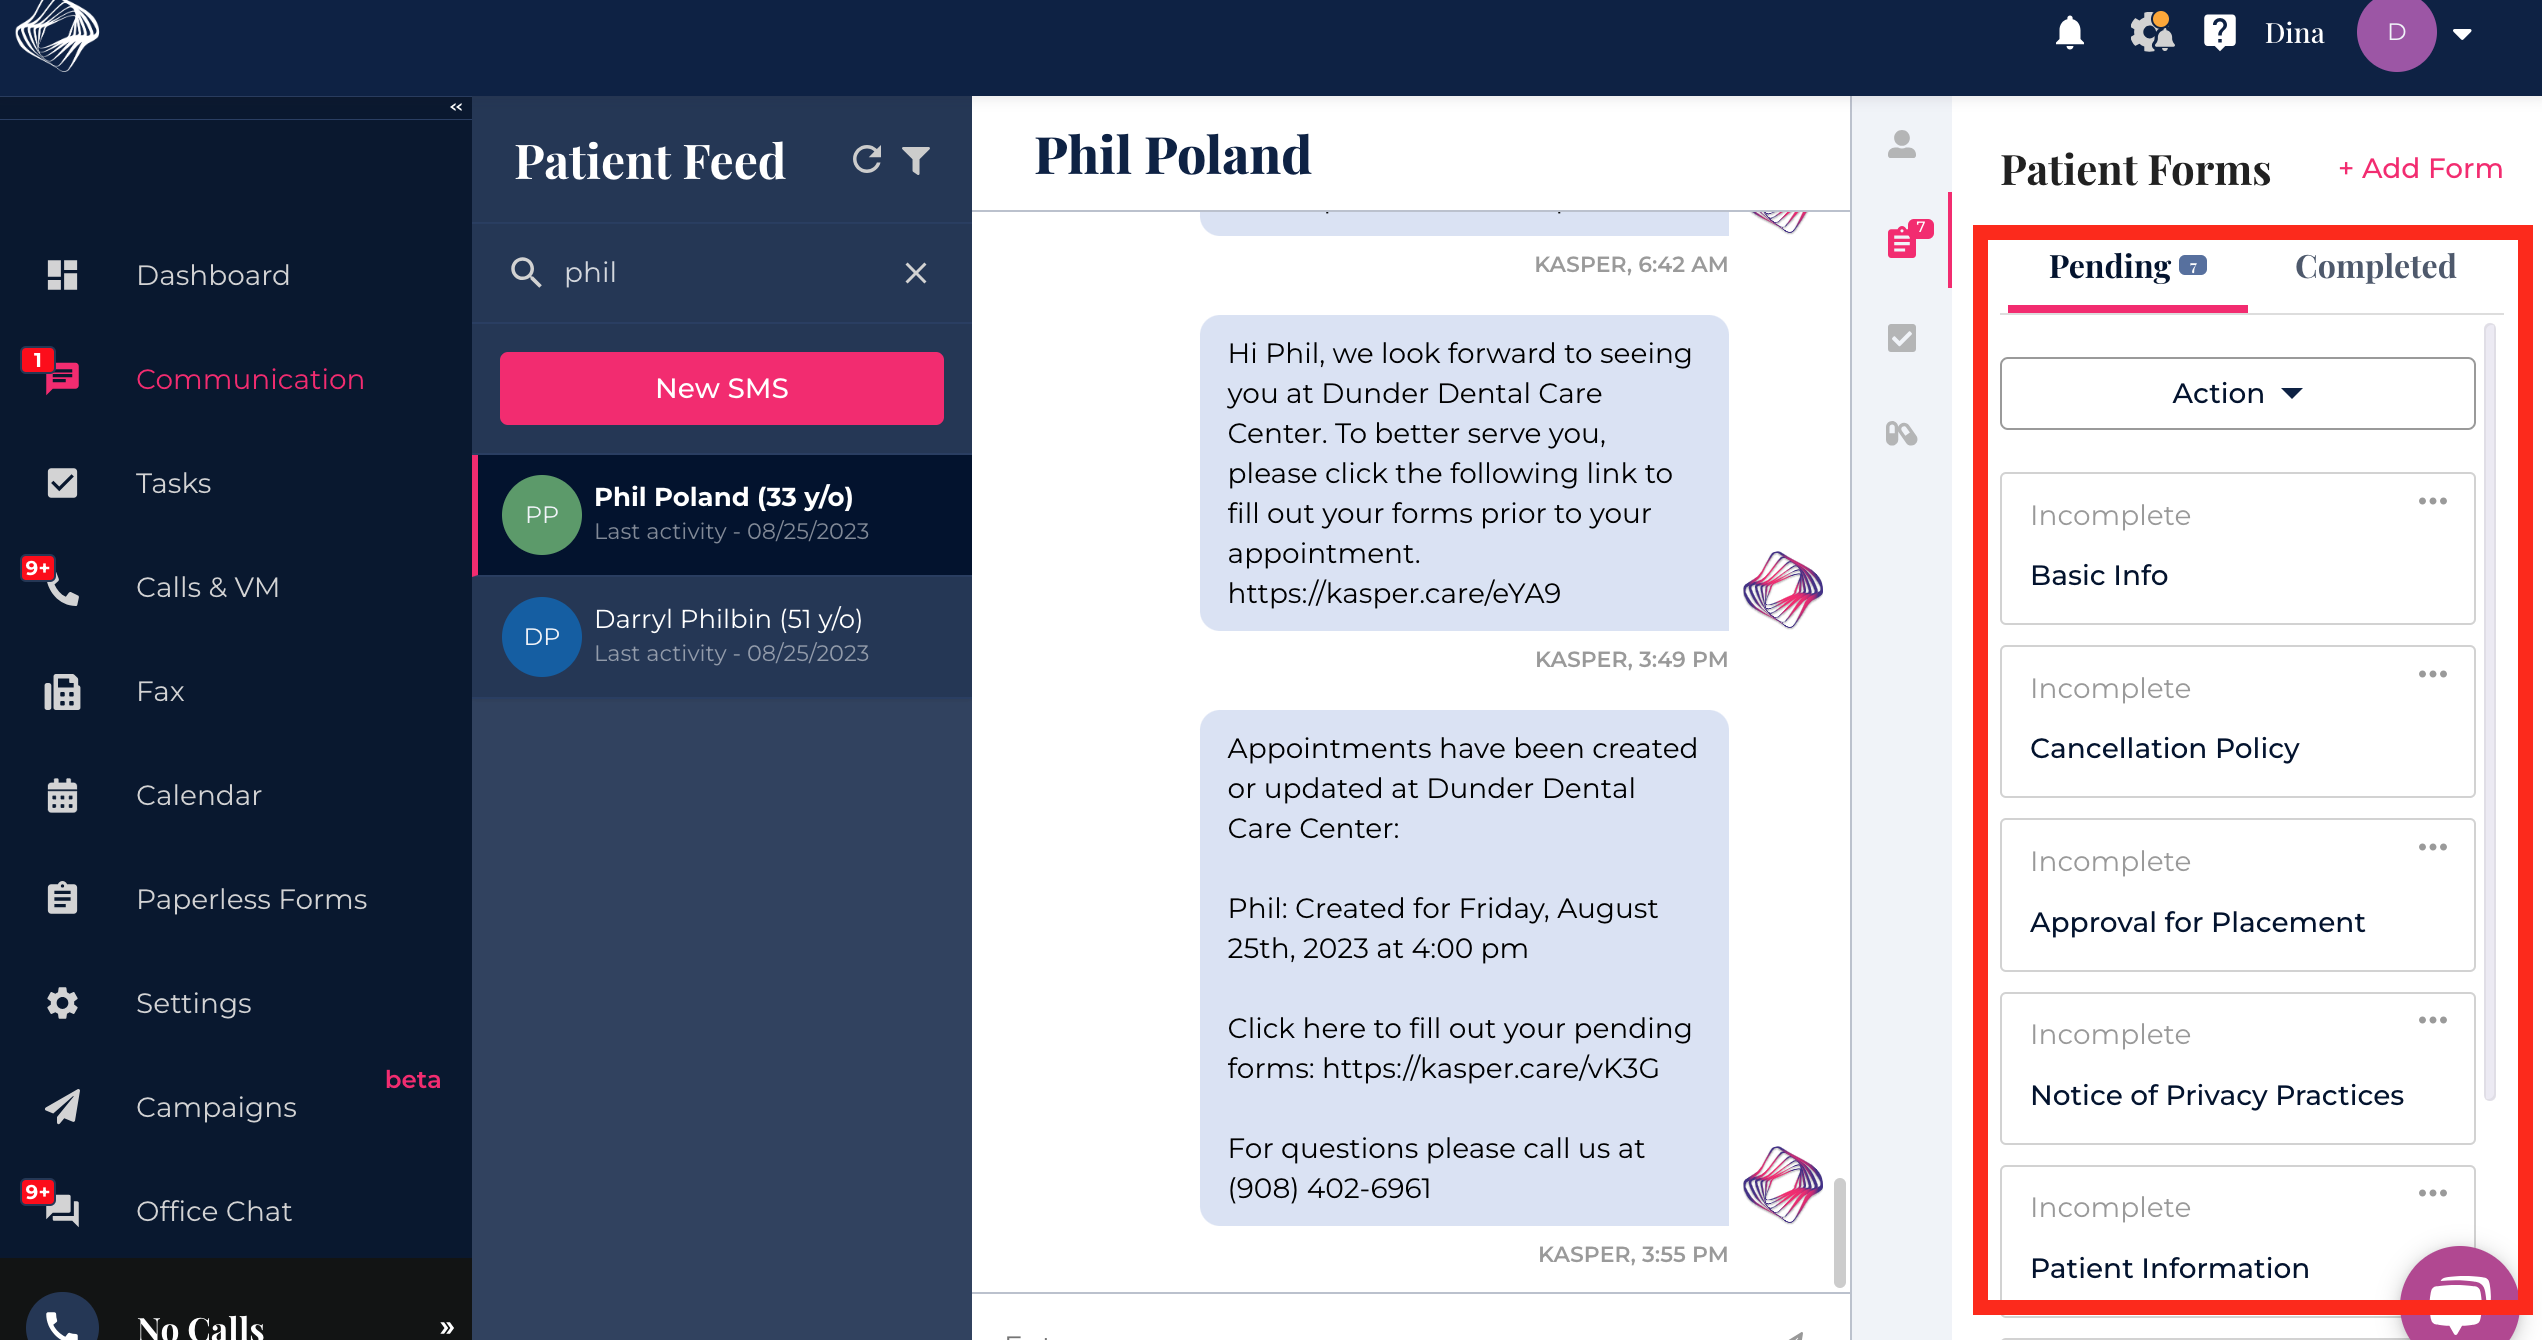Viewport: 2542px width, 1340px height.
Task: Open the live chat support bubble
Action: tap(2458, 1300)
